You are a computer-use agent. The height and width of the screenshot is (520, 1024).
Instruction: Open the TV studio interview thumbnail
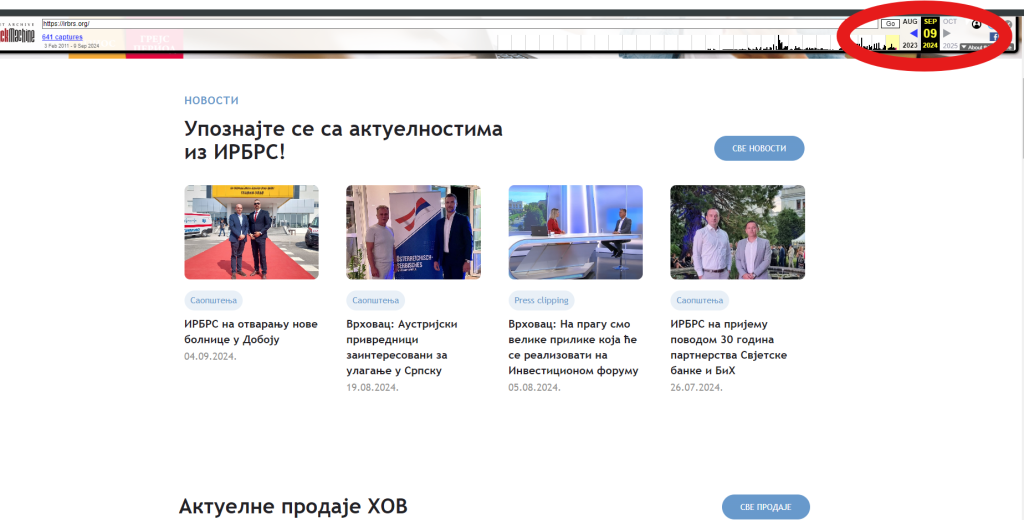(x=575, y=232)
